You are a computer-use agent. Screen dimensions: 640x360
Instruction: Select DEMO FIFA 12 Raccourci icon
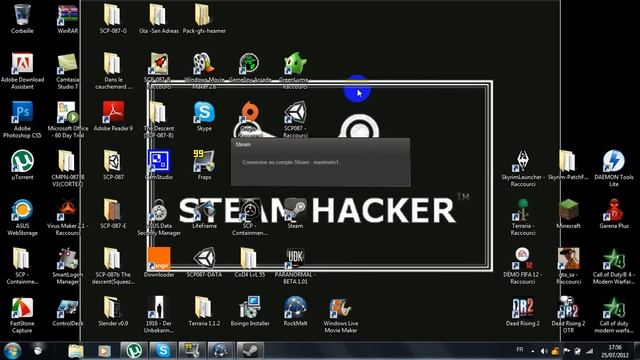(x=523, y=266)
